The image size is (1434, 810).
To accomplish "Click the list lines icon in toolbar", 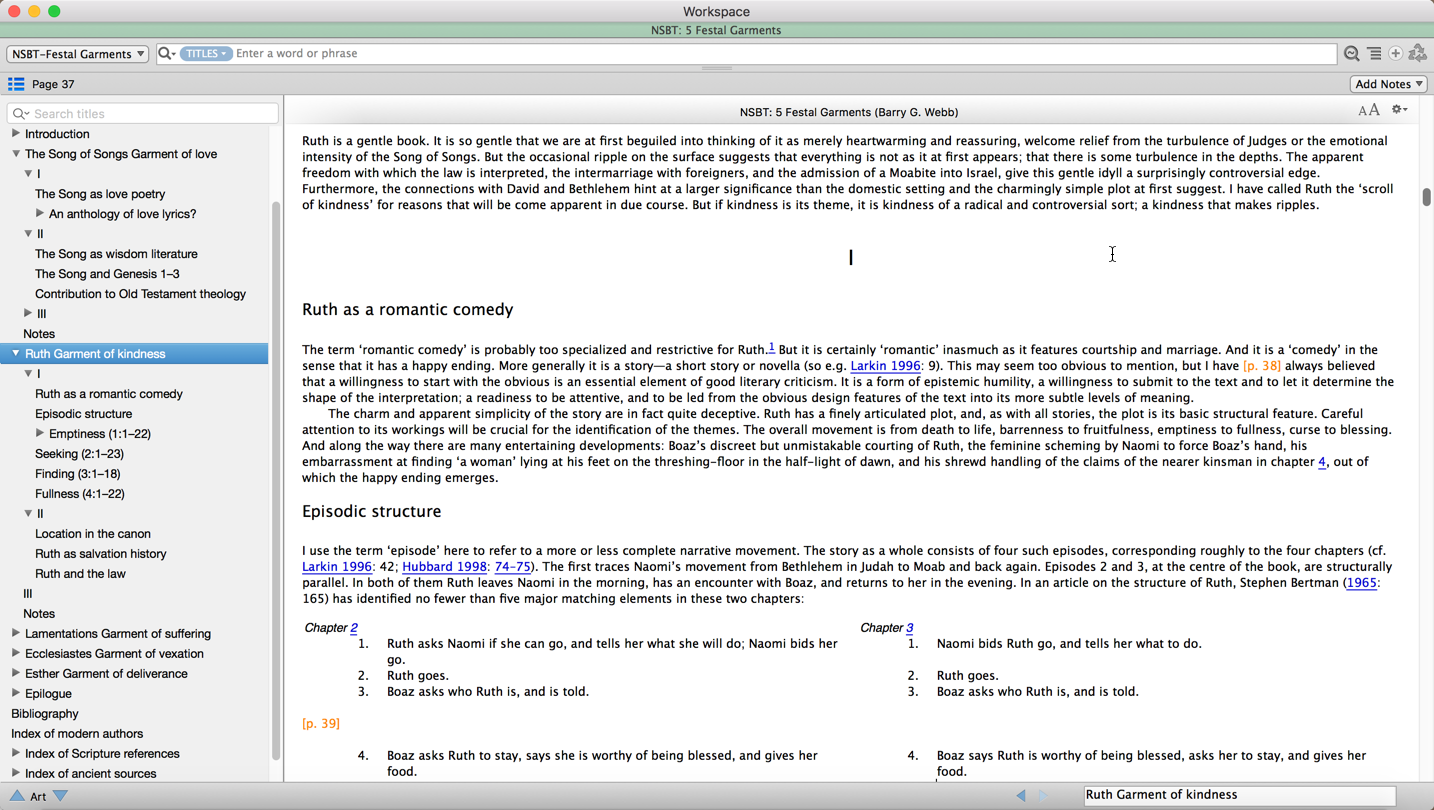I will point(1374,54).
